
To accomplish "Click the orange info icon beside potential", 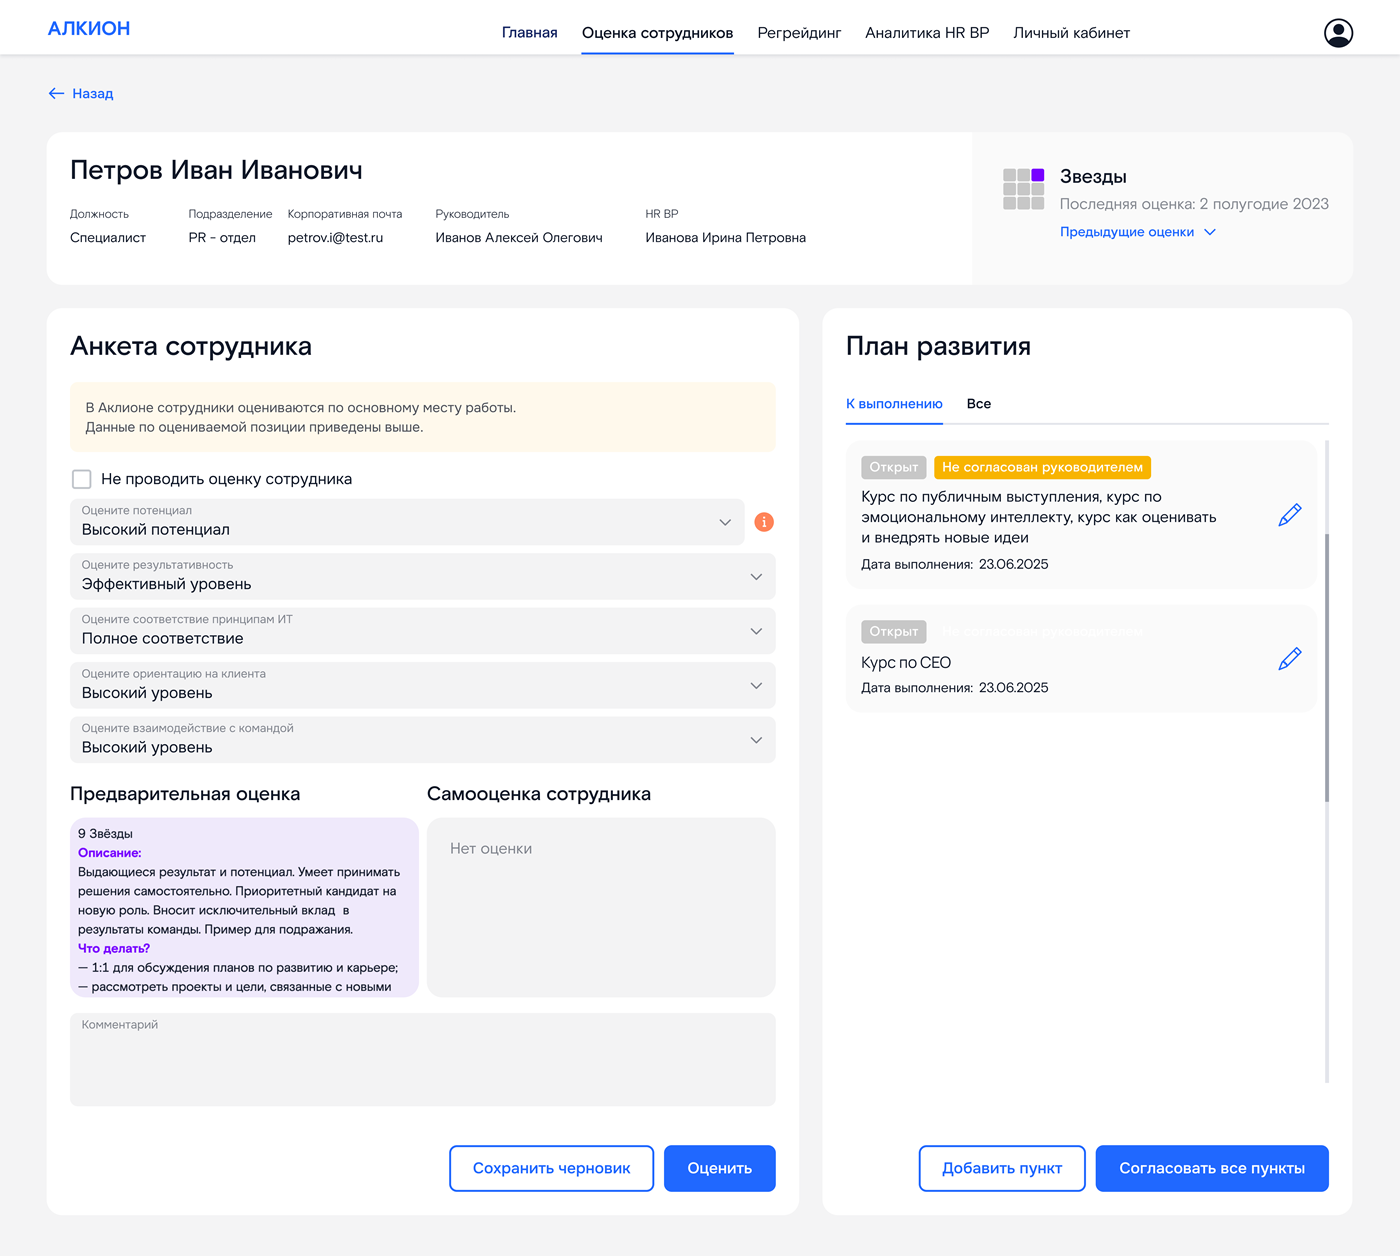I will [764, 522].
